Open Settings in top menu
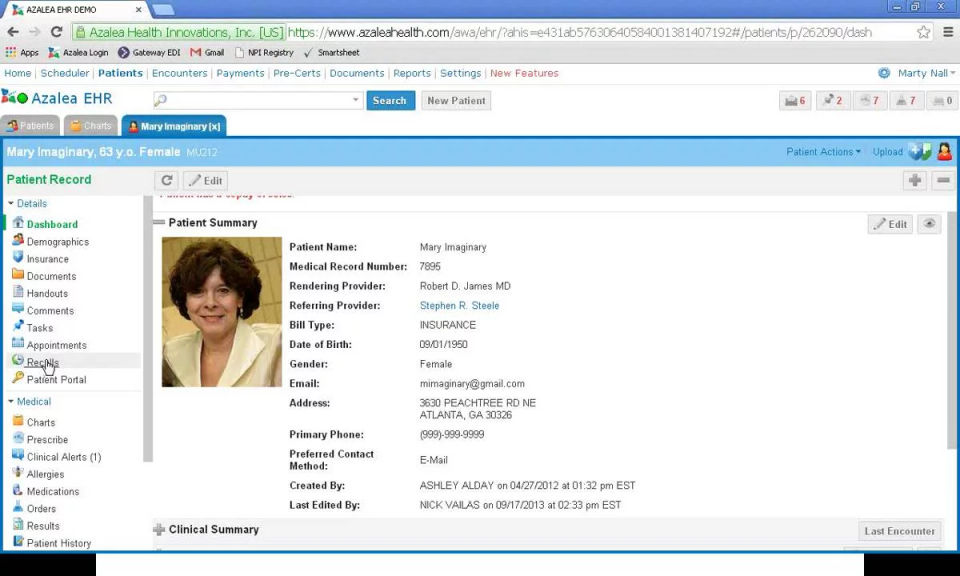Viewport: 960px width, 576px height. click(460, 73)
